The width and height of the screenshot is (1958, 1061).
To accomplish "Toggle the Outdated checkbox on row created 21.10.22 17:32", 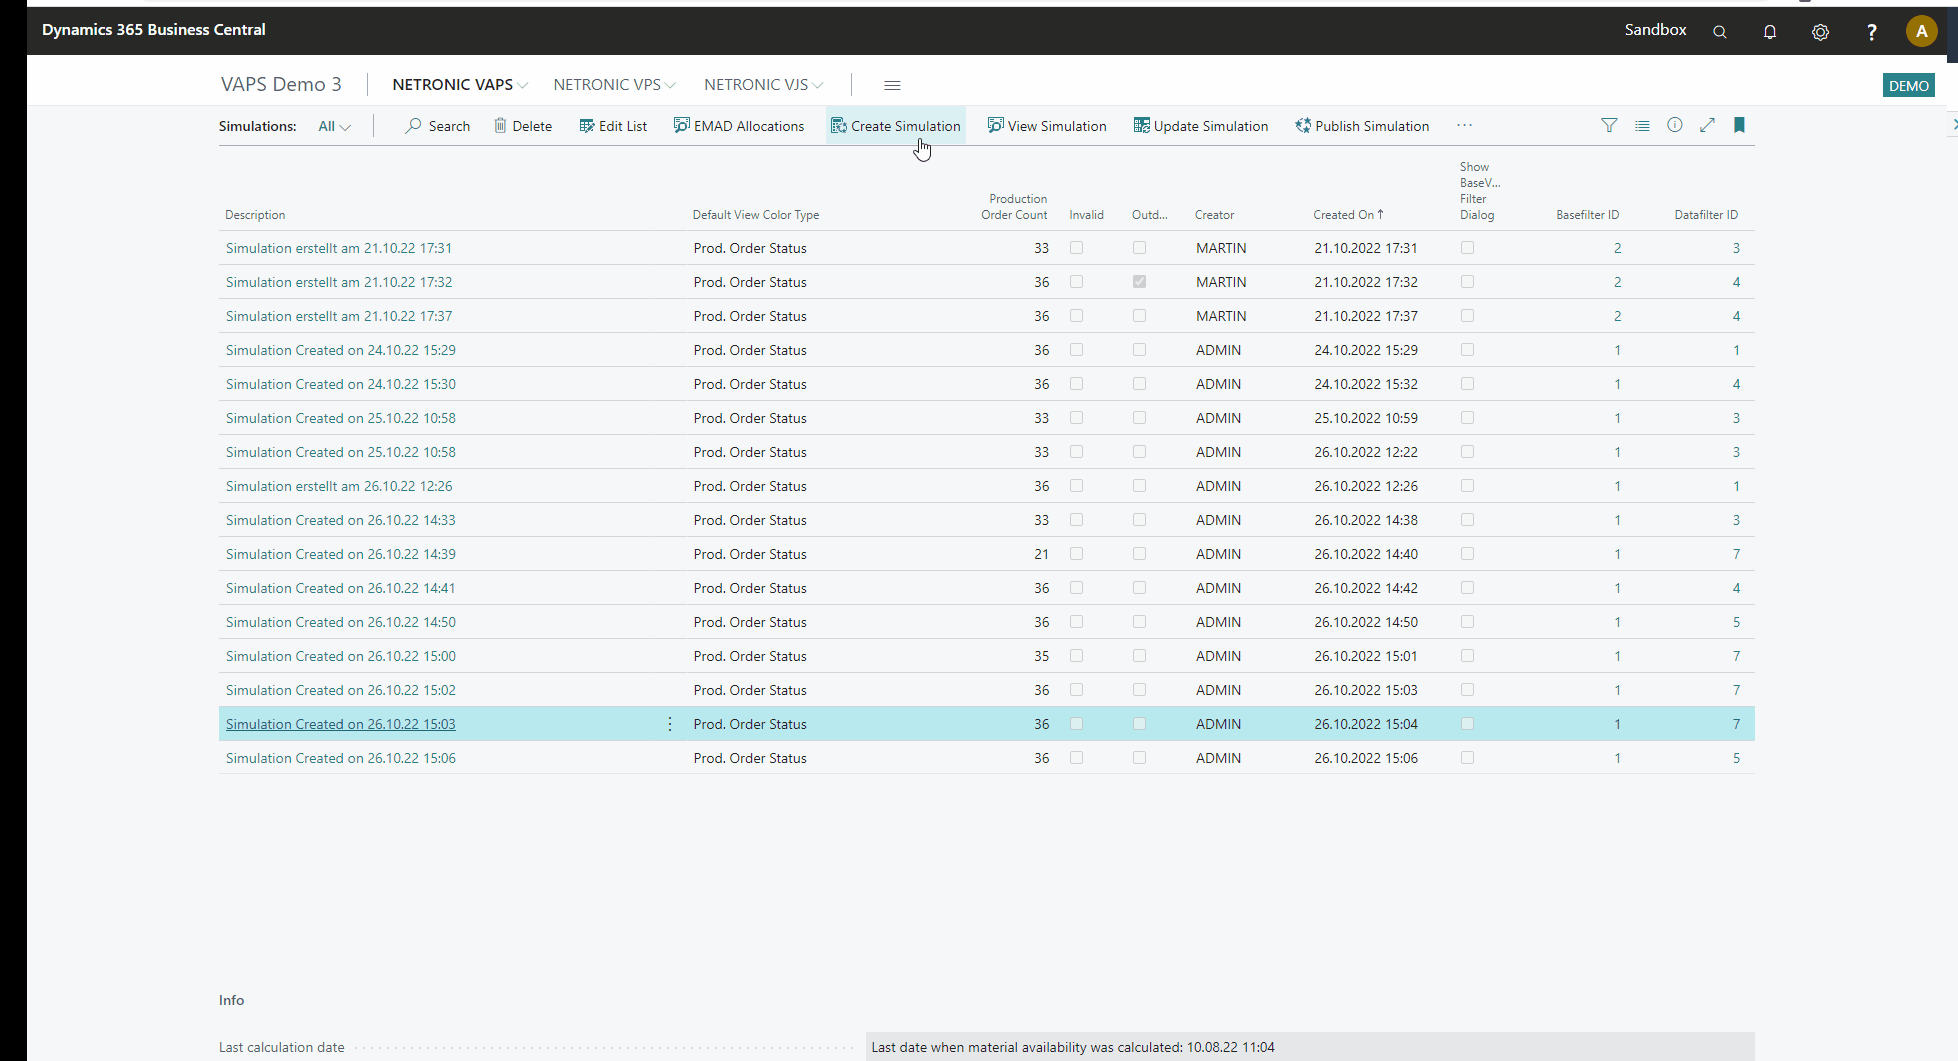I will [x=1139, y=282].
